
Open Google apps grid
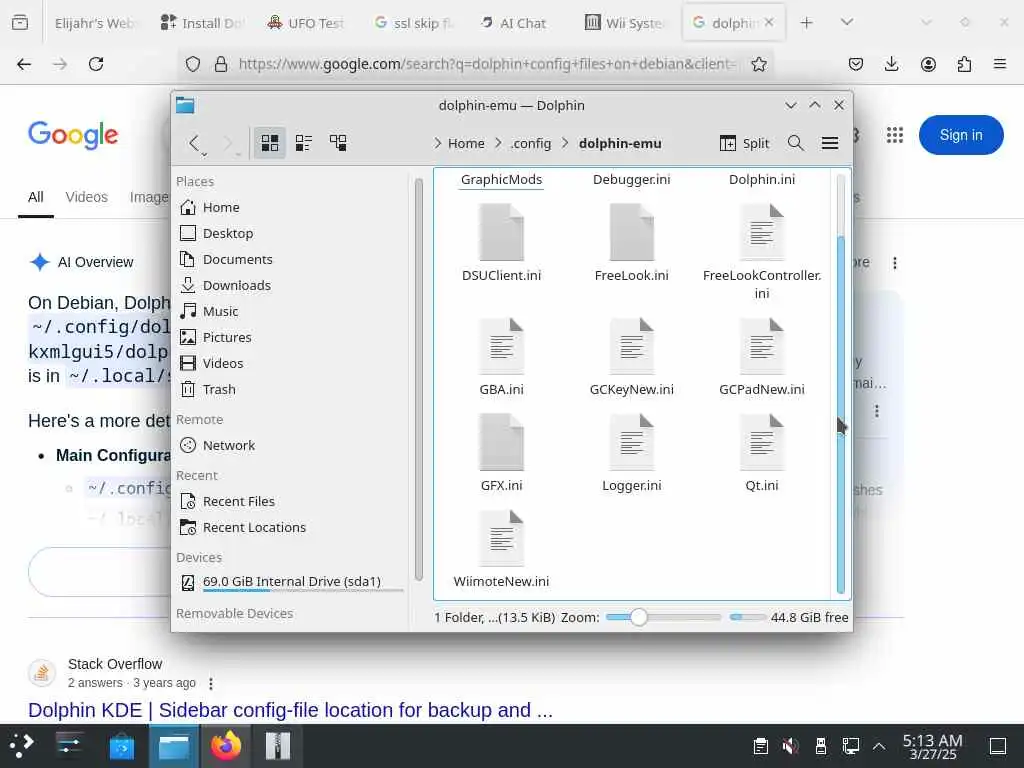pos(895,135)
